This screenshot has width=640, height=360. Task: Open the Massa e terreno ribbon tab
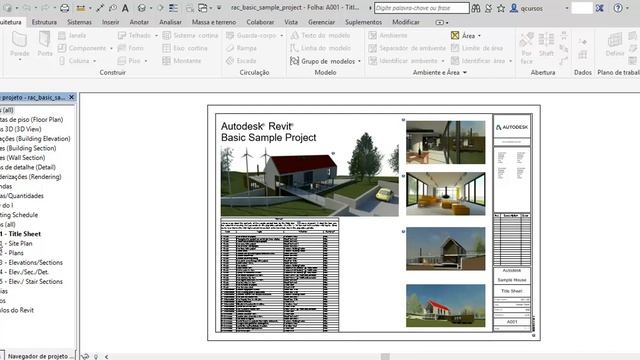[x=214, y=22]
